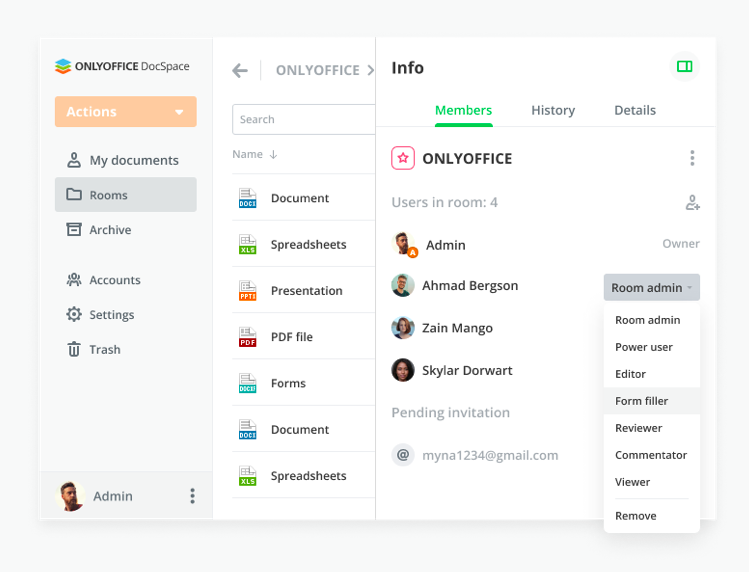Screen dimensions: 749x572
Task: Open Settings from the sidebar
Action: 126,314
